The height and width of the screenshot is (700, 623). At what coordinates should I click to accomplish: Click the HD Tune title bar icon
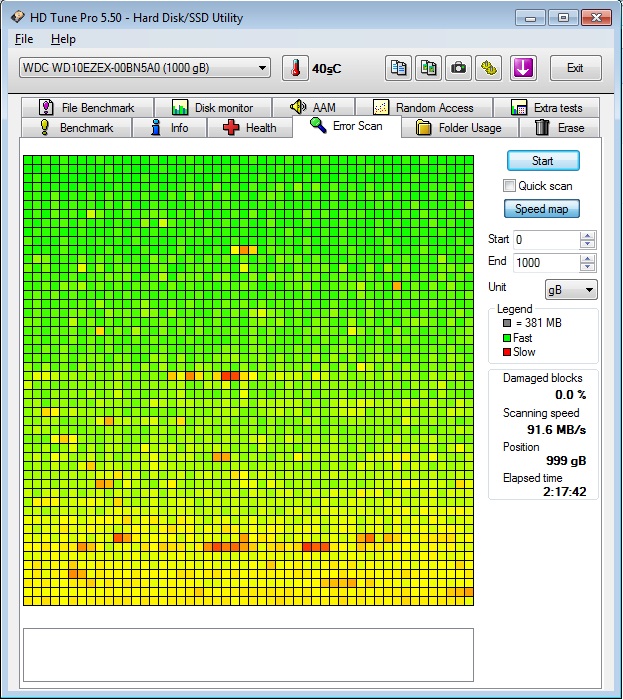click(18, 17)
